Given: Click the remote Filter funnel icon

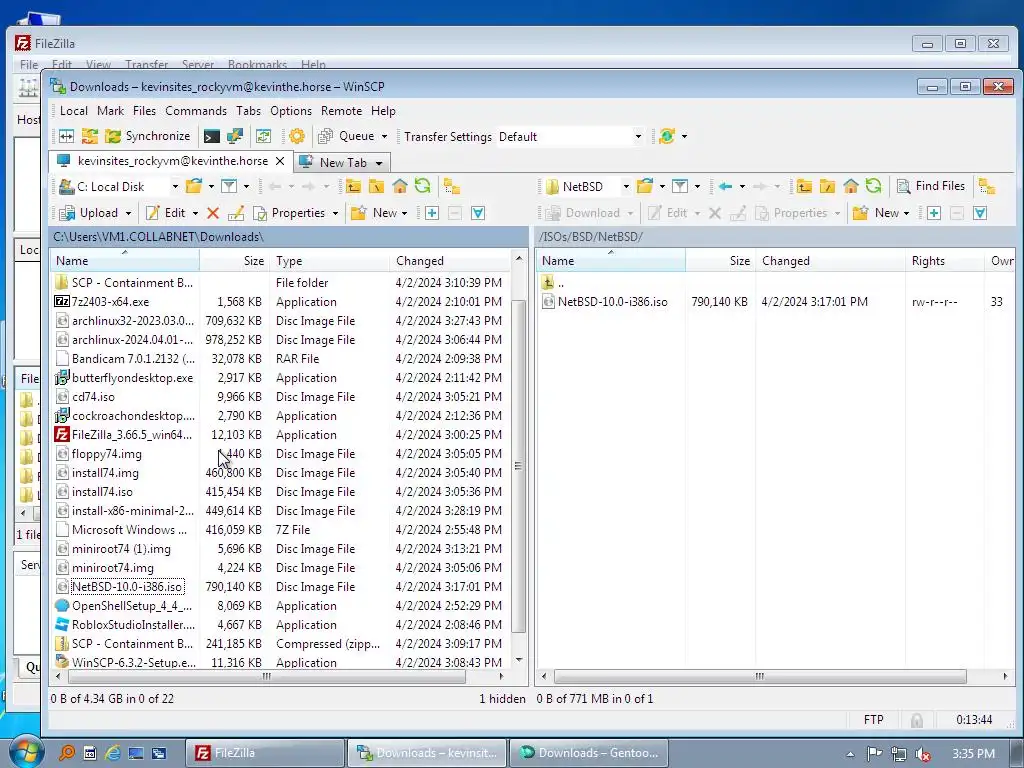Looking at the screenshot, I should [680, 187].
